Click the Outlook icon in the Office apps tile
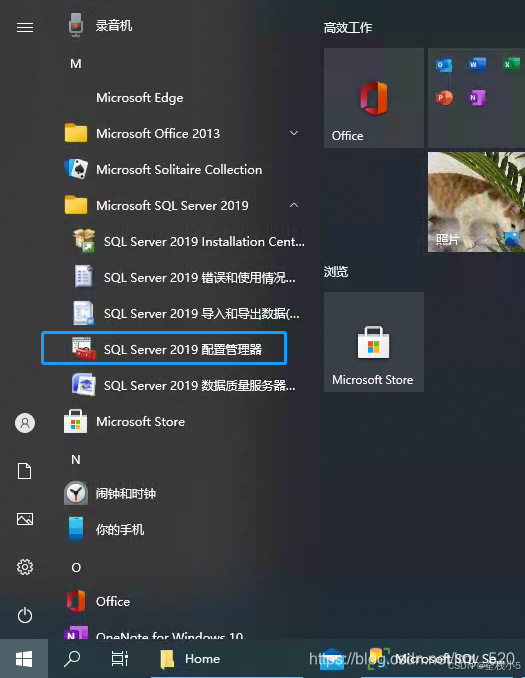The height and width of the screenshot is (678, 525). 444,65
